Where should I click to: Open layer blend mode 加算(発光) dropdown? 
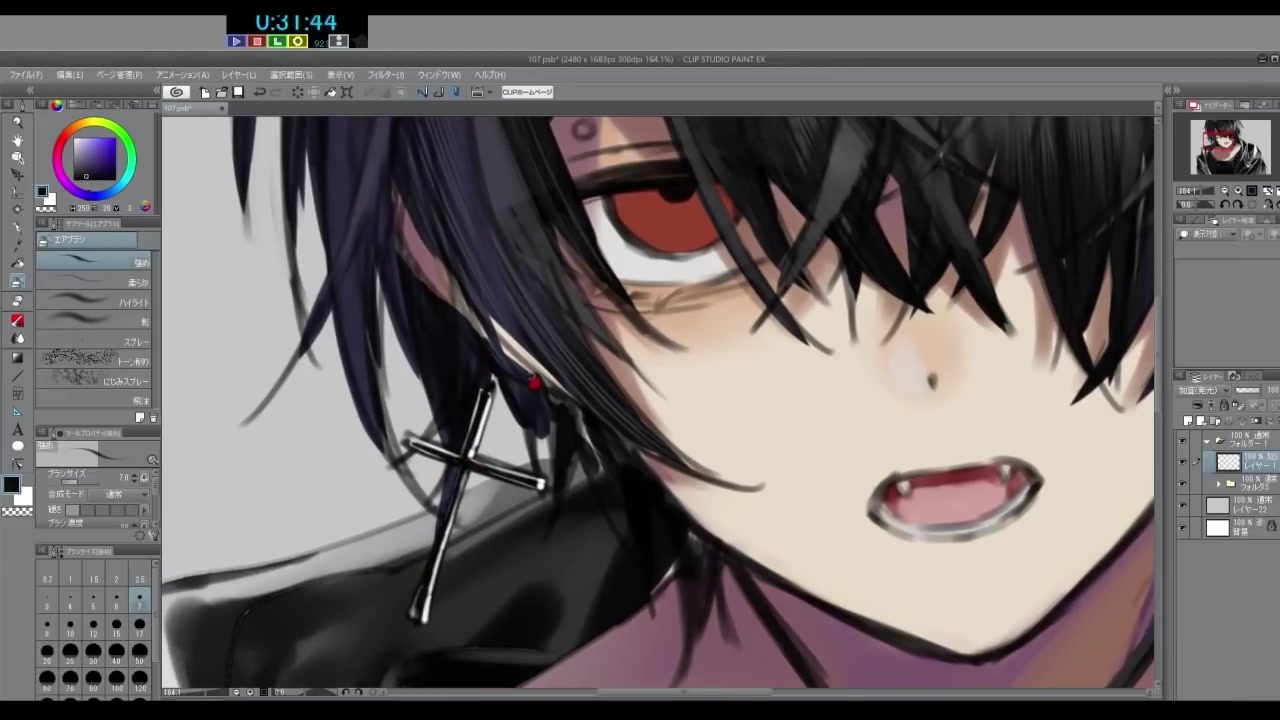(x=1203, y=390)
